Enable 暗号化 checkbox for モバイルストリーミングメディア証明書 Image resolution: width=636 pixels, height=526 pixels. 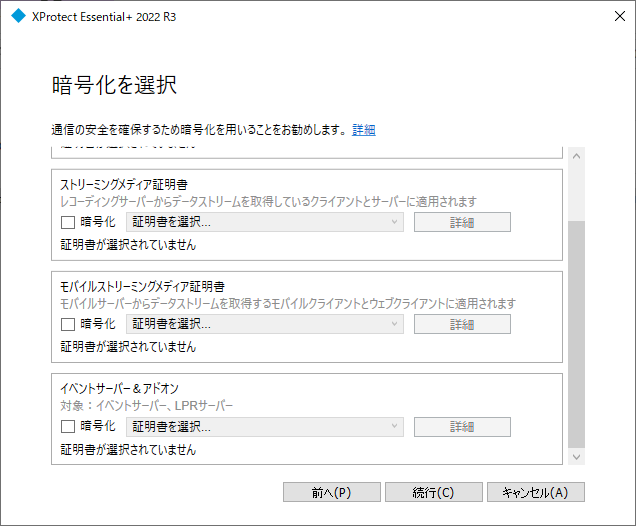pos(68,324)
